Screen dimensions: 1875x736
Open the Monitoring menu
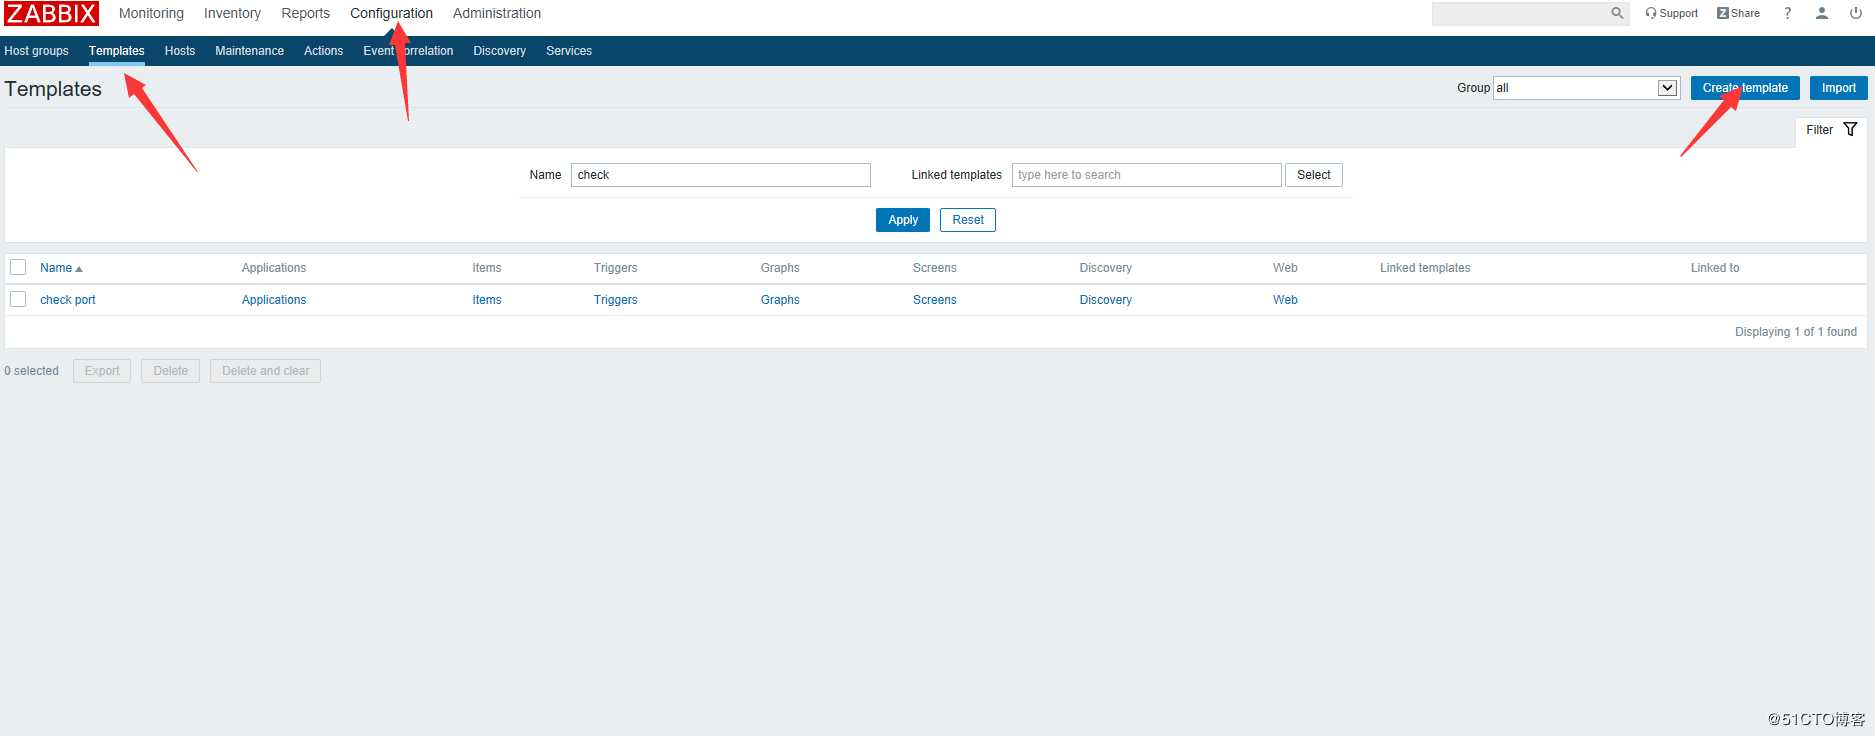click(151, 13)
